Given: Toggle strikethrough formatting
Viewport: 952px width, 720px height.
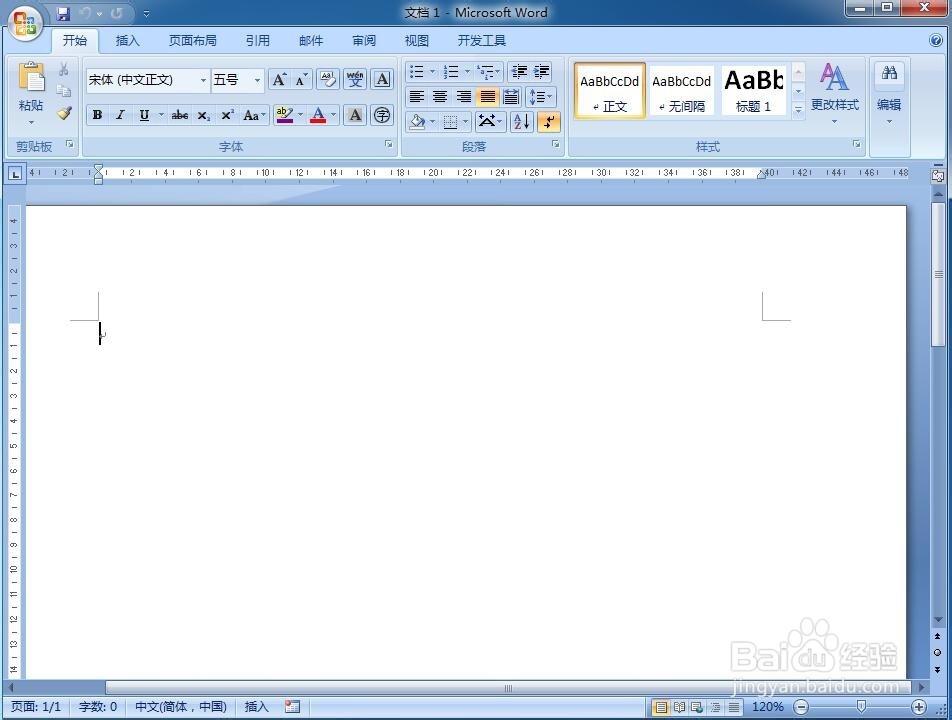Looking at the screenshot, I should [x=180, y=115].
